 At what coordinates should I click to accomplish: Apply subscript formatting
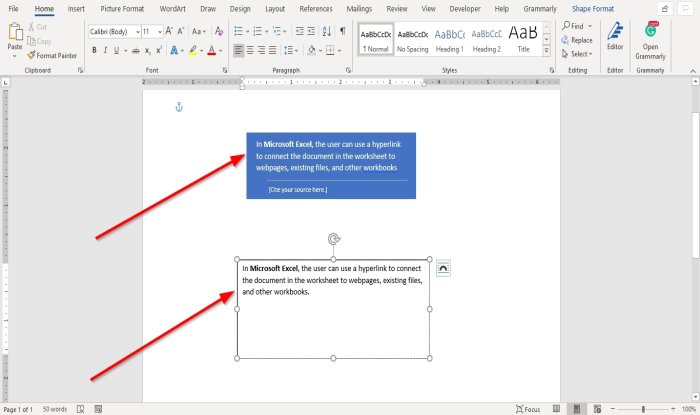(x=147, y=50)
